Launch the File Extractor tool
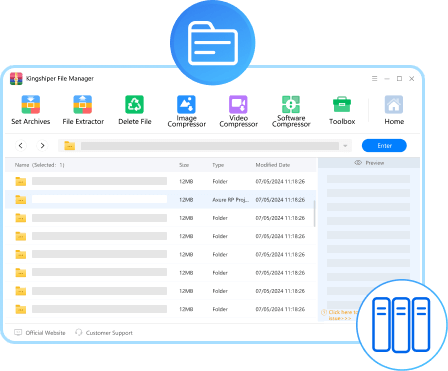Image resolution: width=448 pixels, height=371 pixels. pyautogui.click(x=83, y=105)
